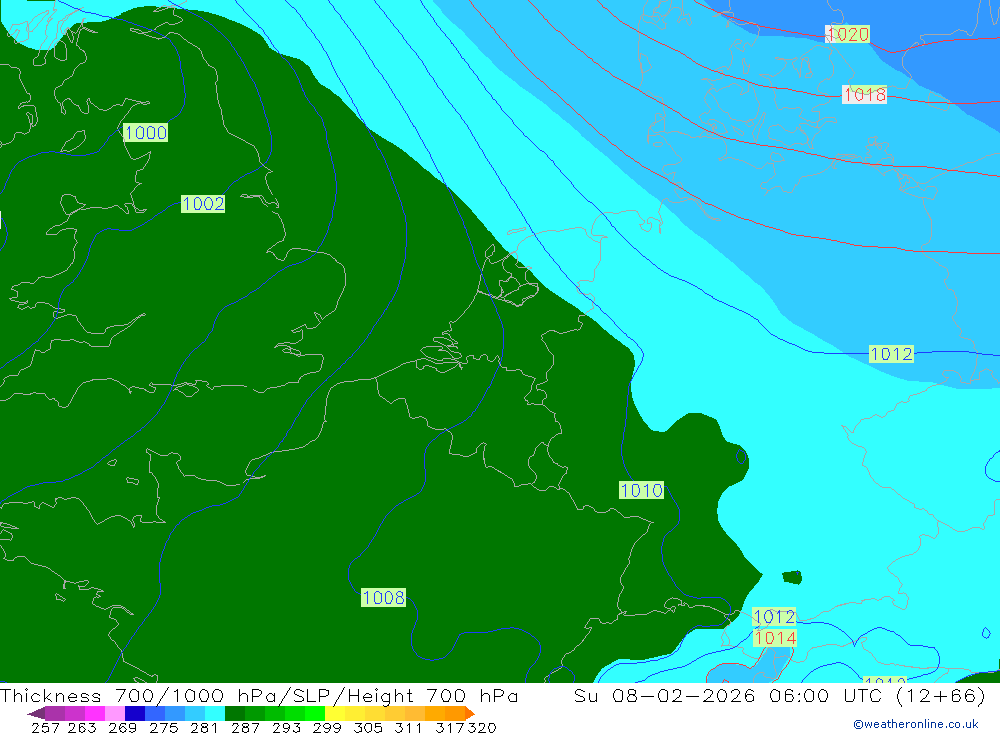Click the 1002 pressure contour label
The width and height of the screenshot is (1000, 733).
pyautogui.click(x=203, y=204)
